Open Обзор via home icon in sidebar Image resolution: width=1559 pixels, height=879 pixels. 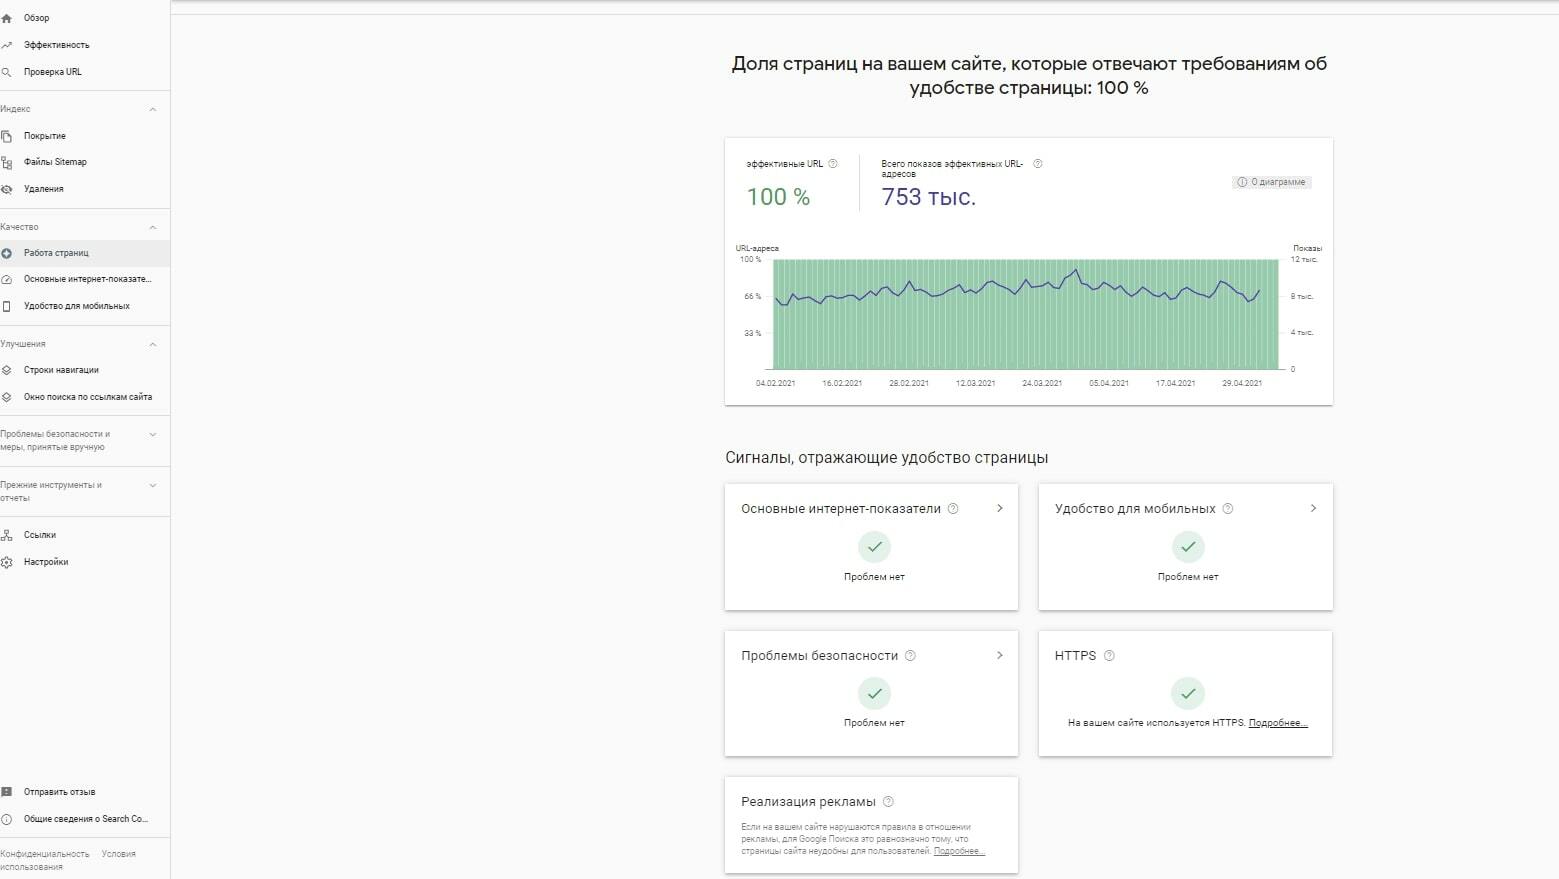tap(7, 18)
